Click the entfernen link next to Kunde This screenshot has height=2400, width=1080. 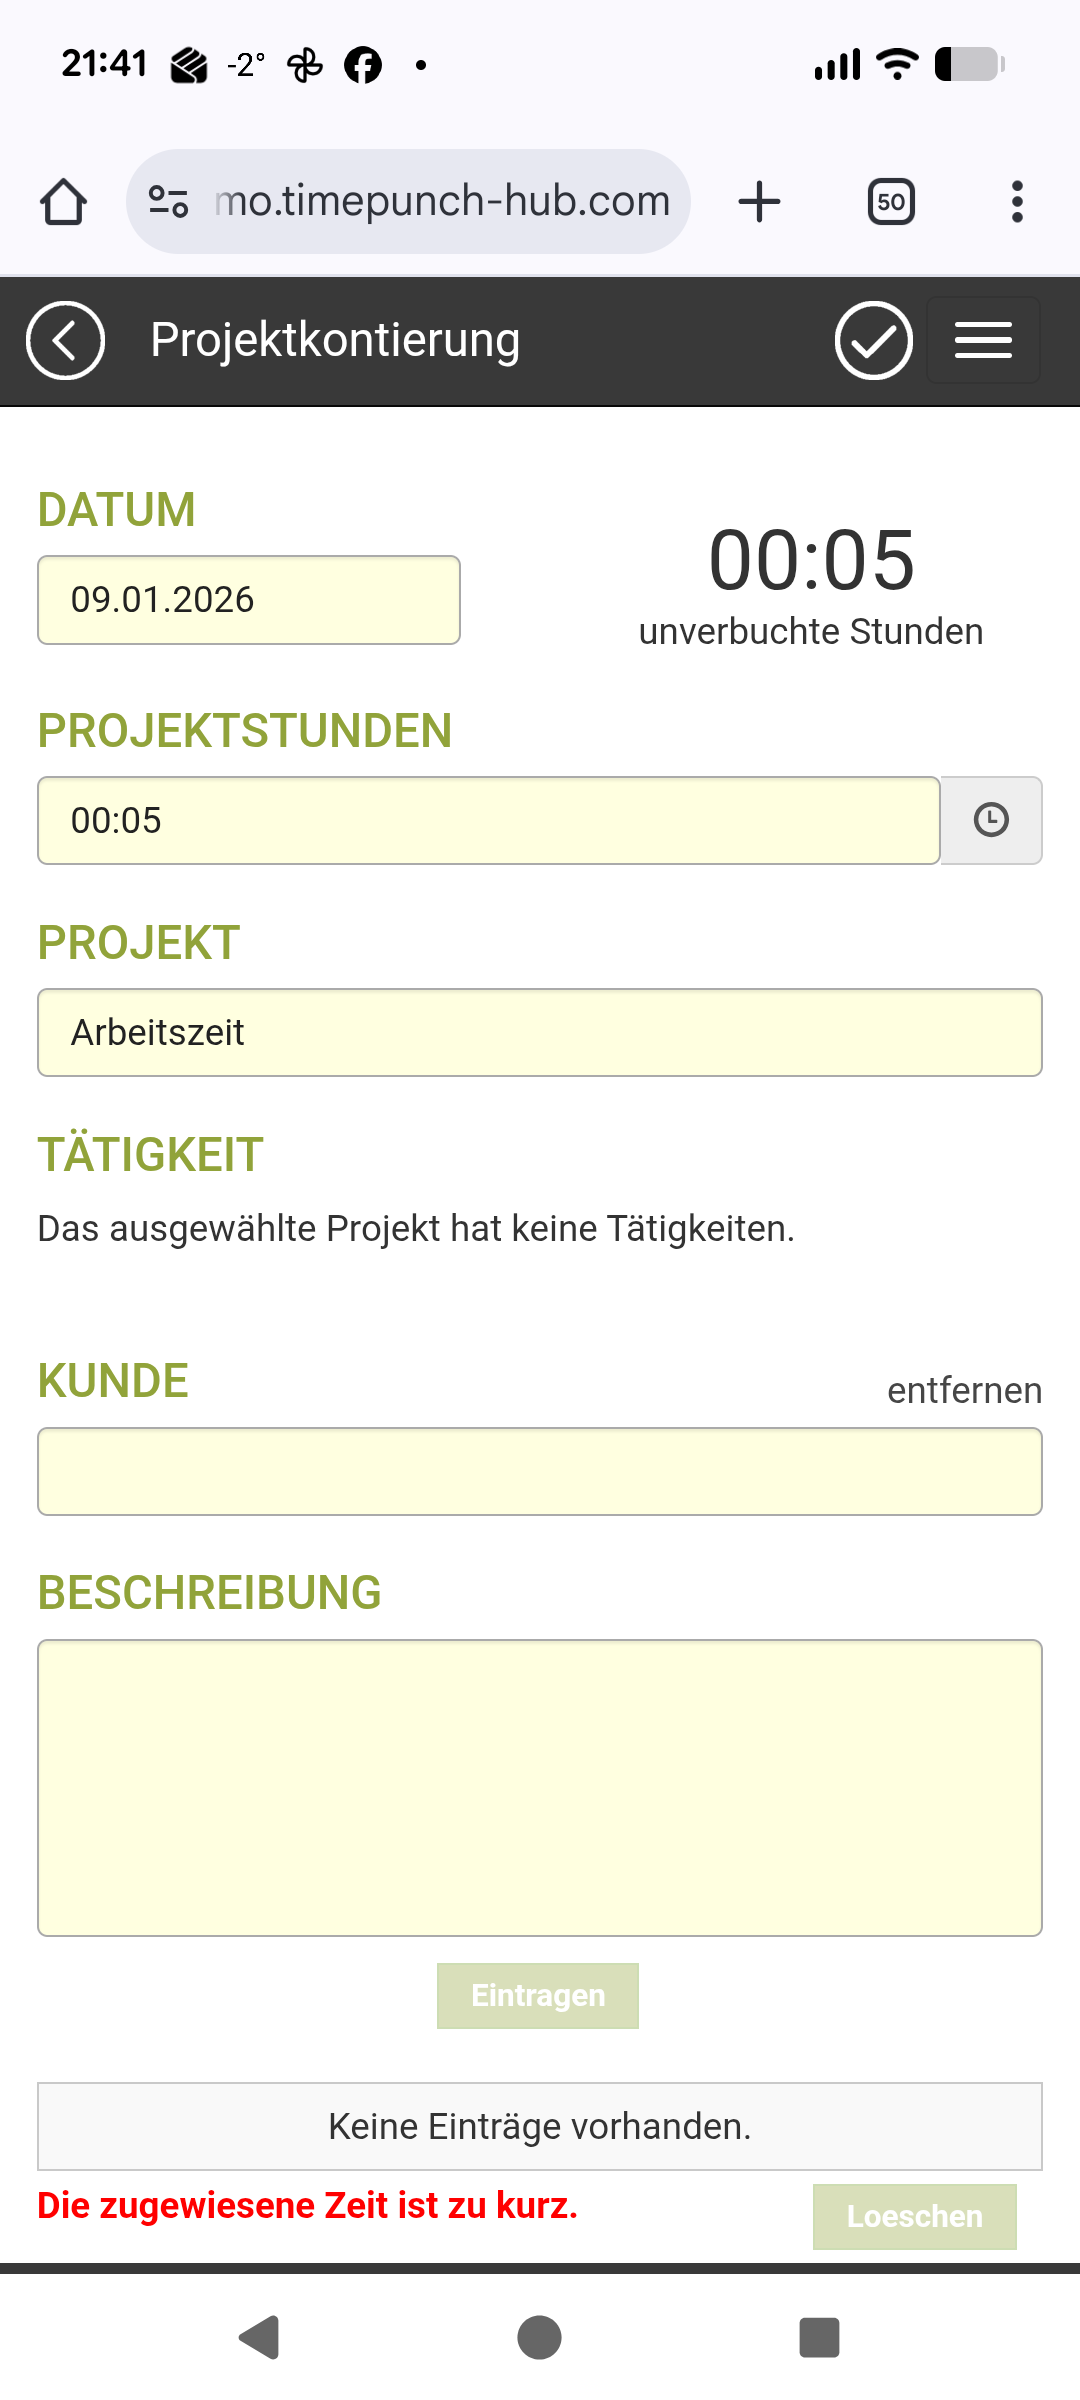964,1391
